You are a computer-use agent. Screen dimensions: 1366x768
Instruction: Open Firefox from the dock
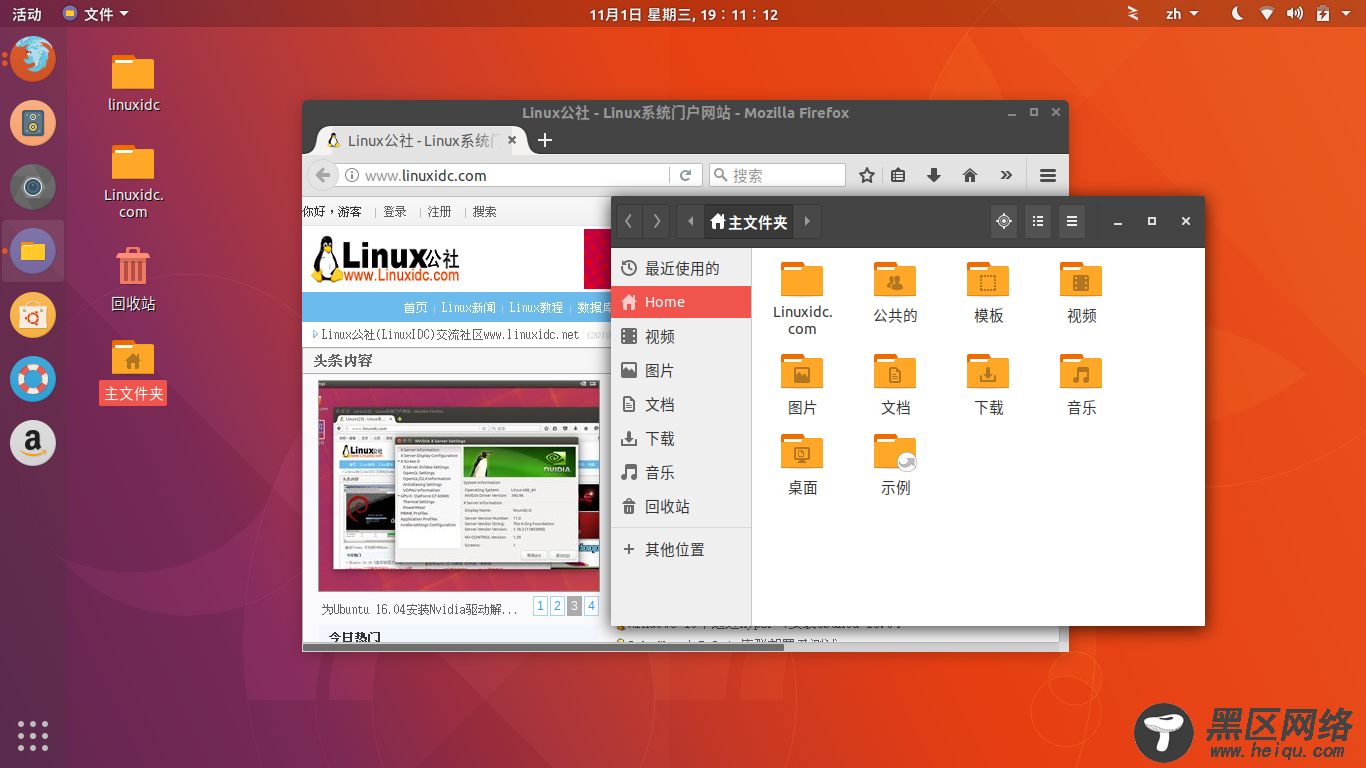tap(33, 59)
